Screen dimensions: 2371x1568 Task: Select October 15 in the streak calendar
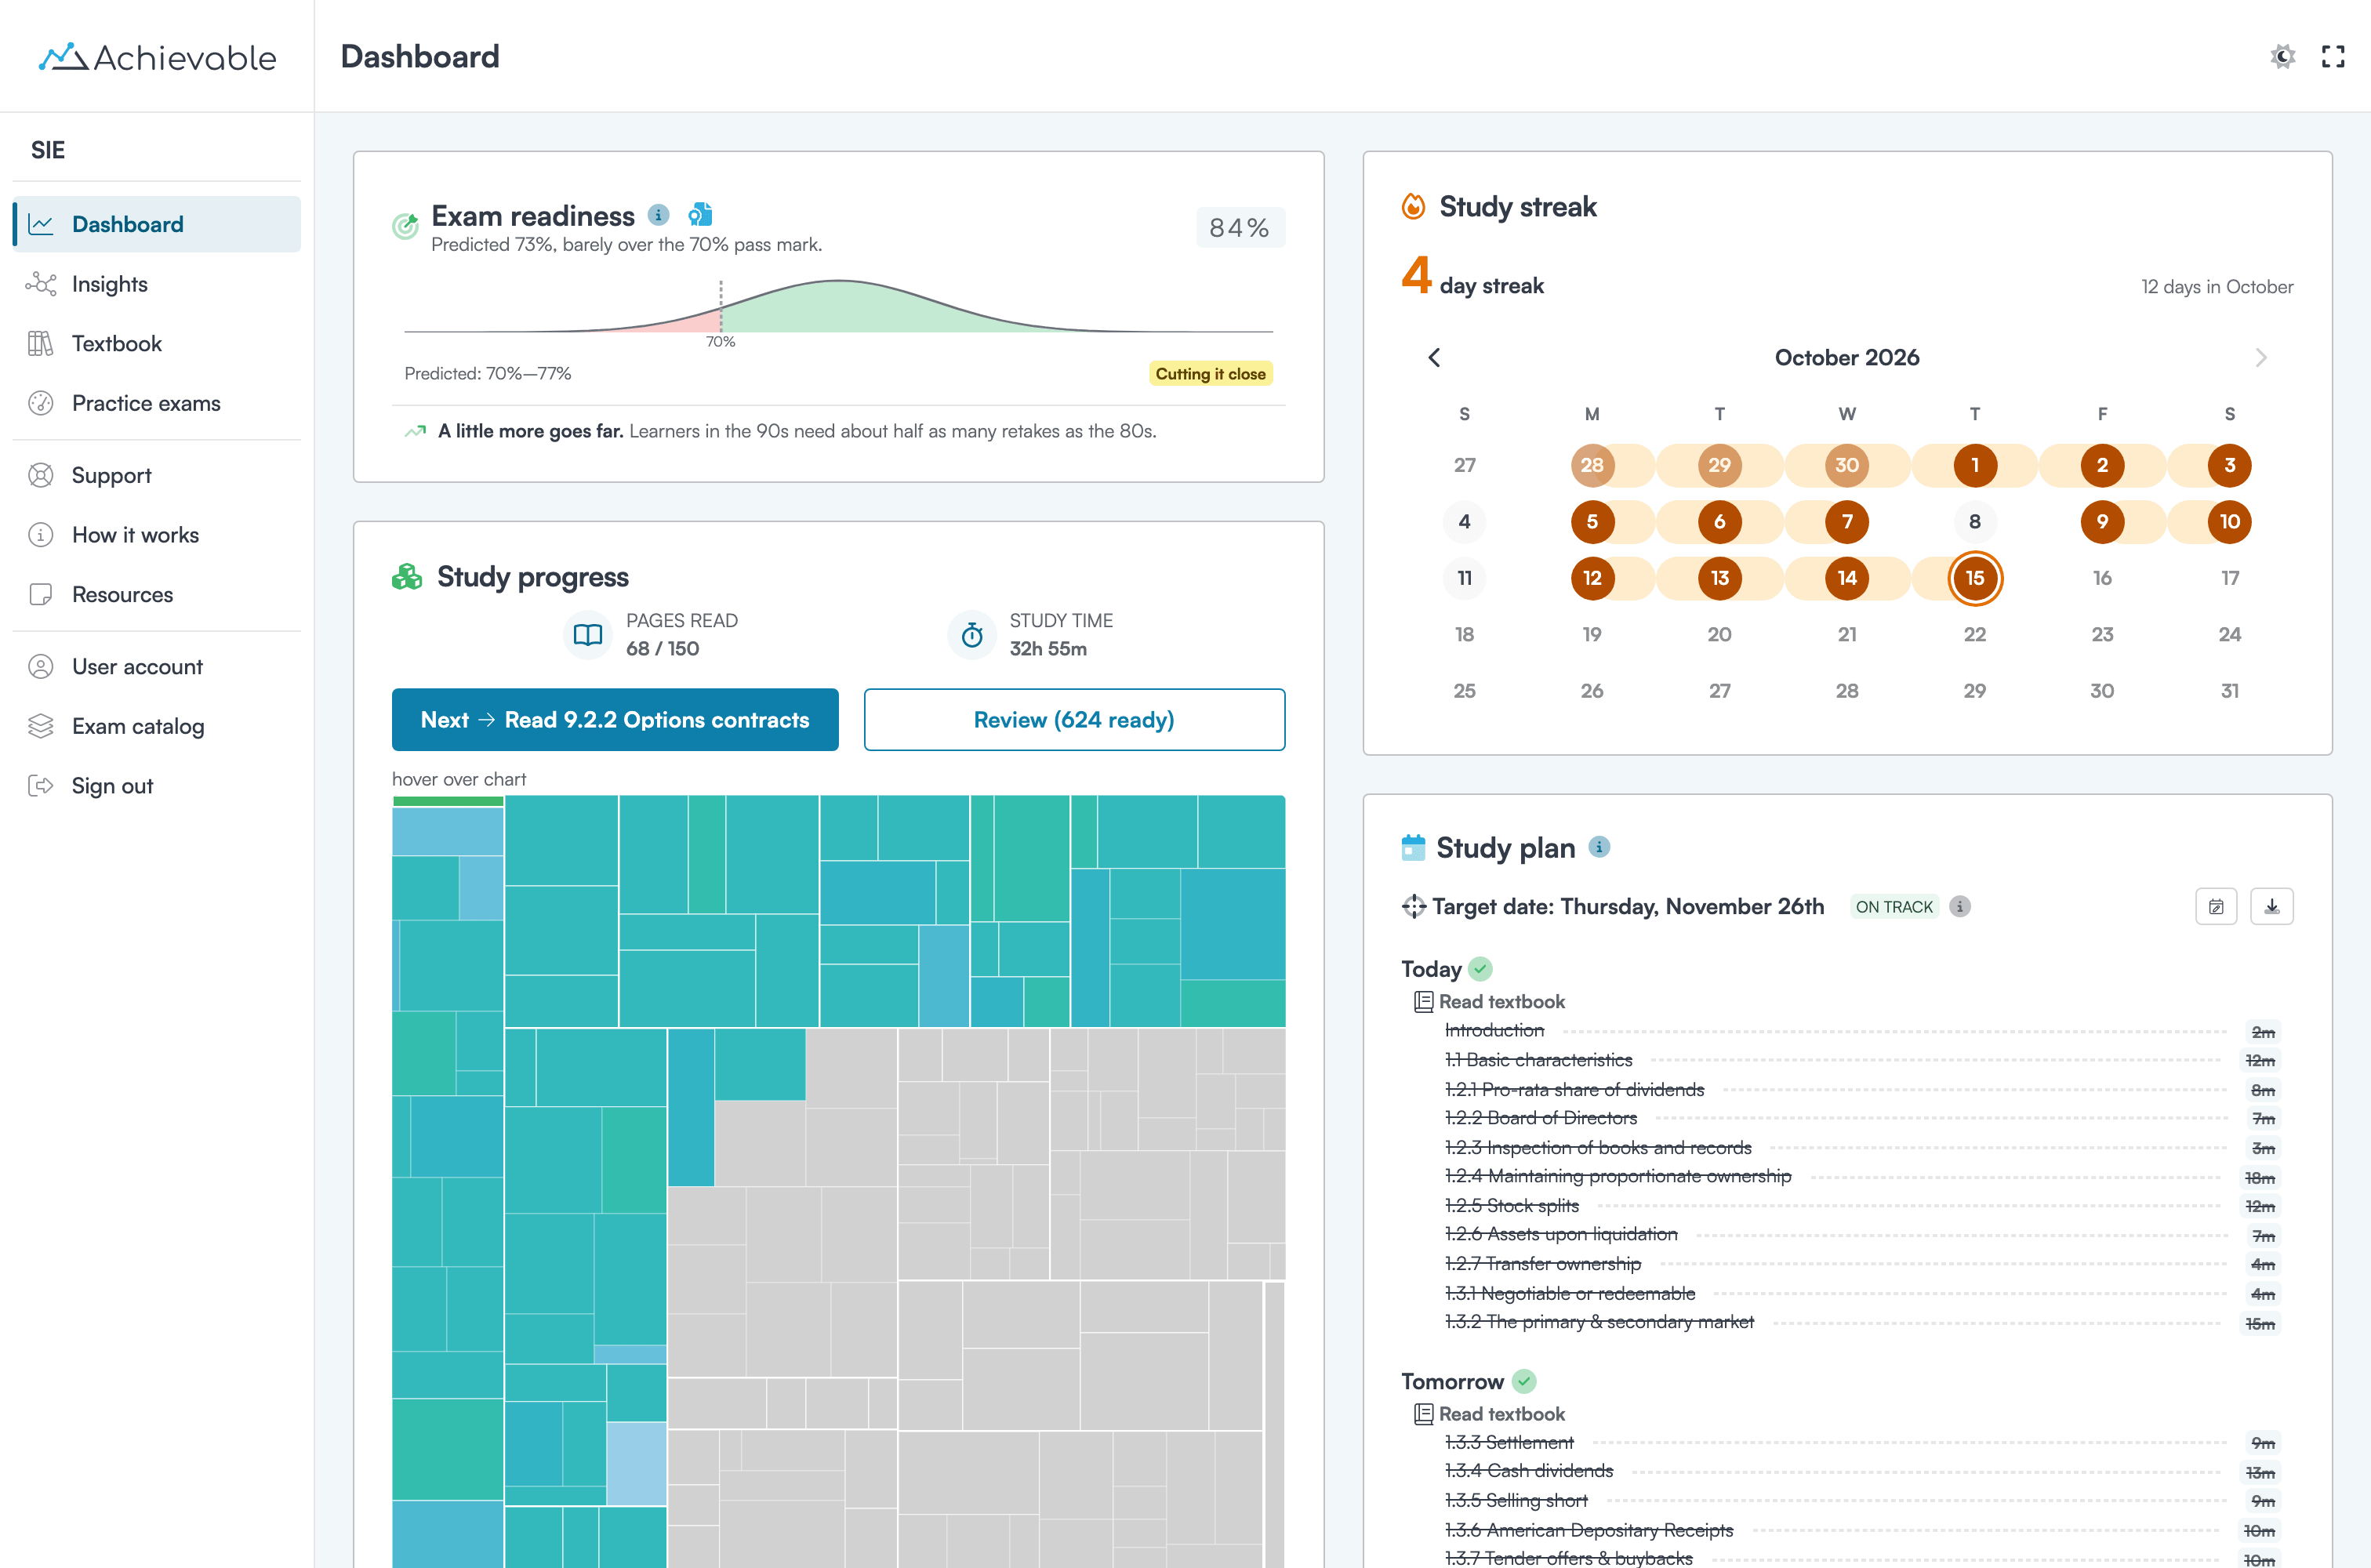pos(1974,578)
